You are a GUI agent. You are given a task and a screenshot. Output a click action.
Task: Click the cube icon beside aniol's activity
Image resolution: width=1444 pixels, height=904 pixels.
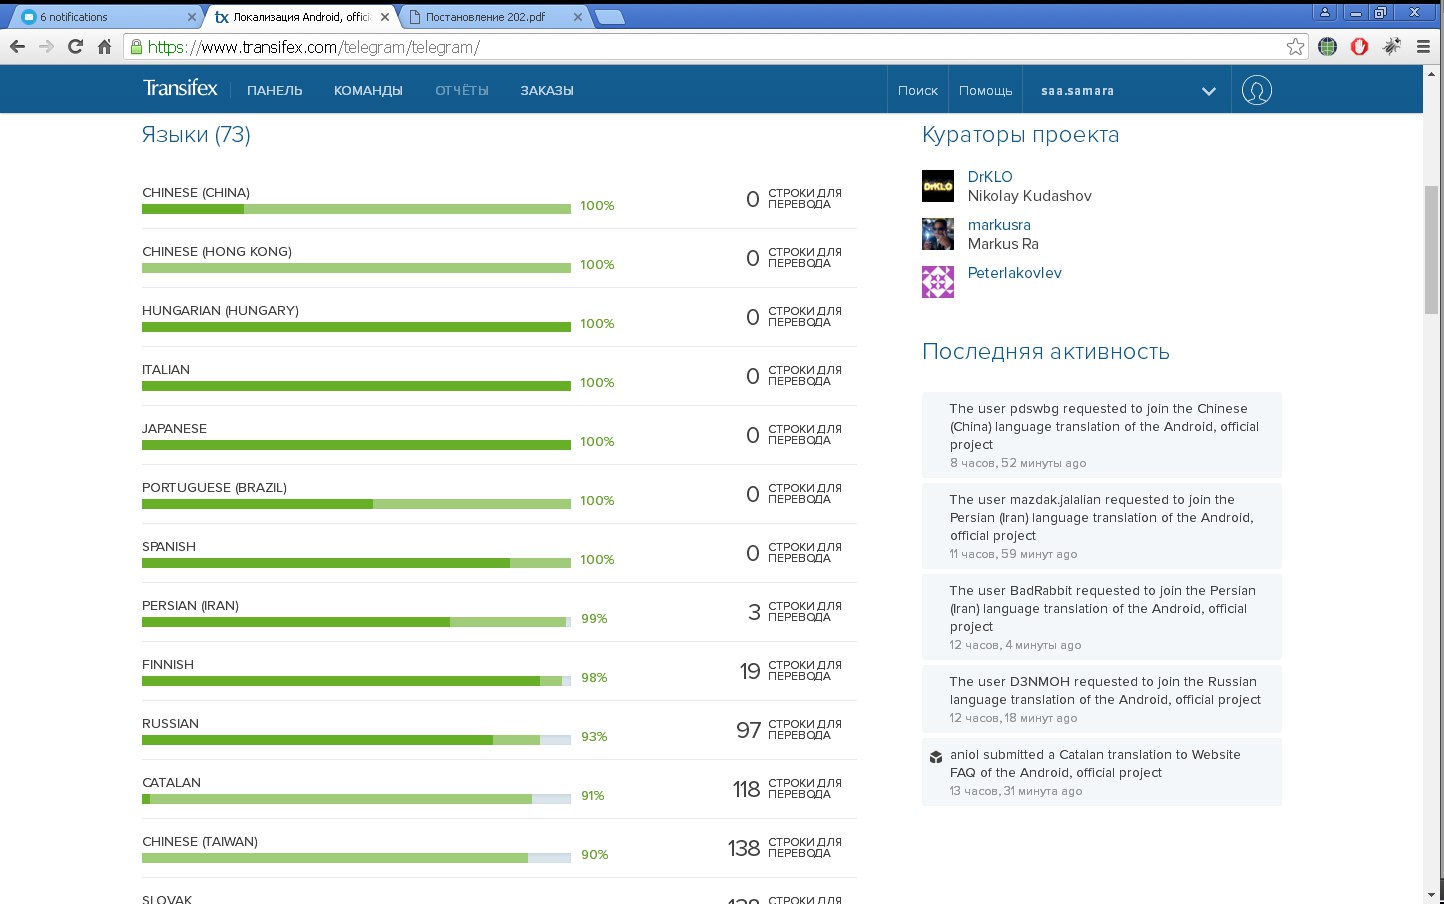click(936, 757)
